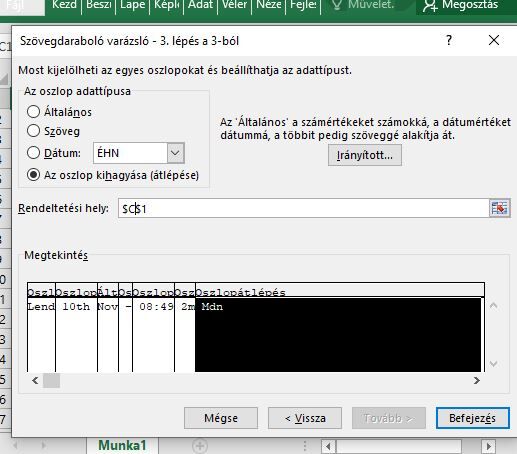Click into the Rendeltetési hely field
The width and height of the screenshot is (517, 454).
pyautogui.click(x=303, y=208)
